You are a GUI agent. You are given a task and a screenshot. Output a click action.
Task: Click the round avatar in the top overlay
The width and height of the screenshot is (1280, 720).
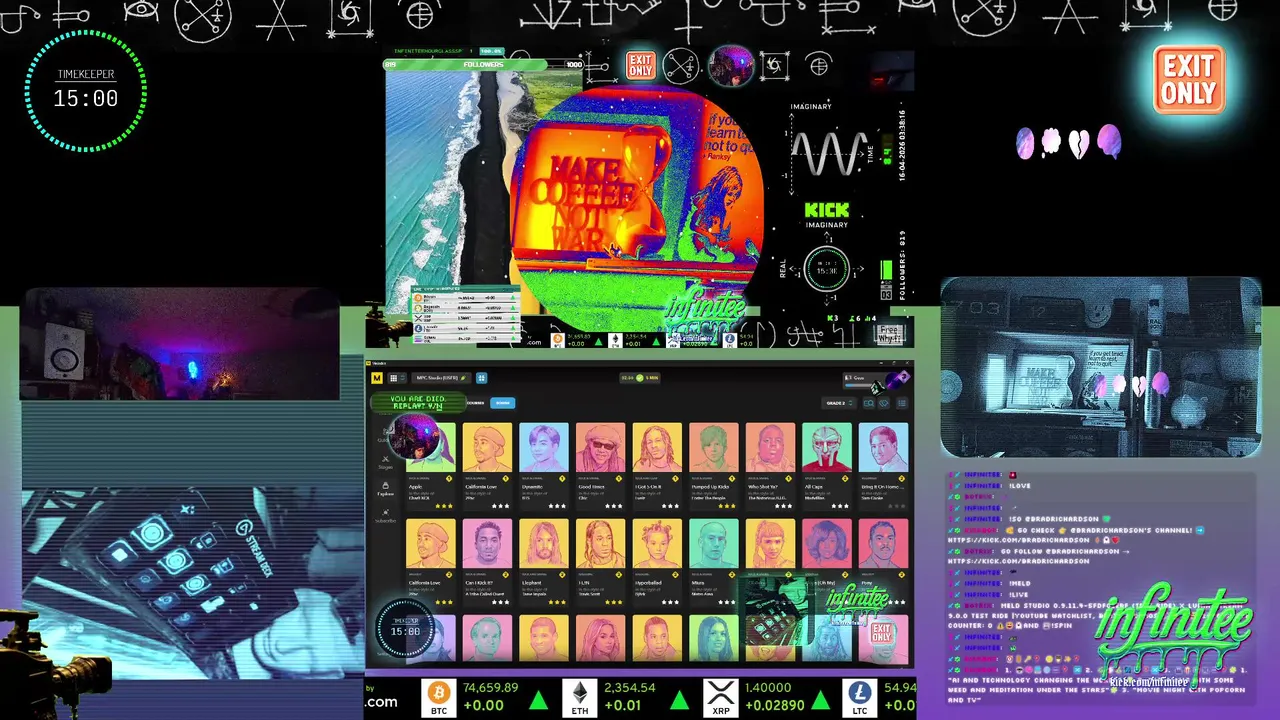(x=730, y=66)
